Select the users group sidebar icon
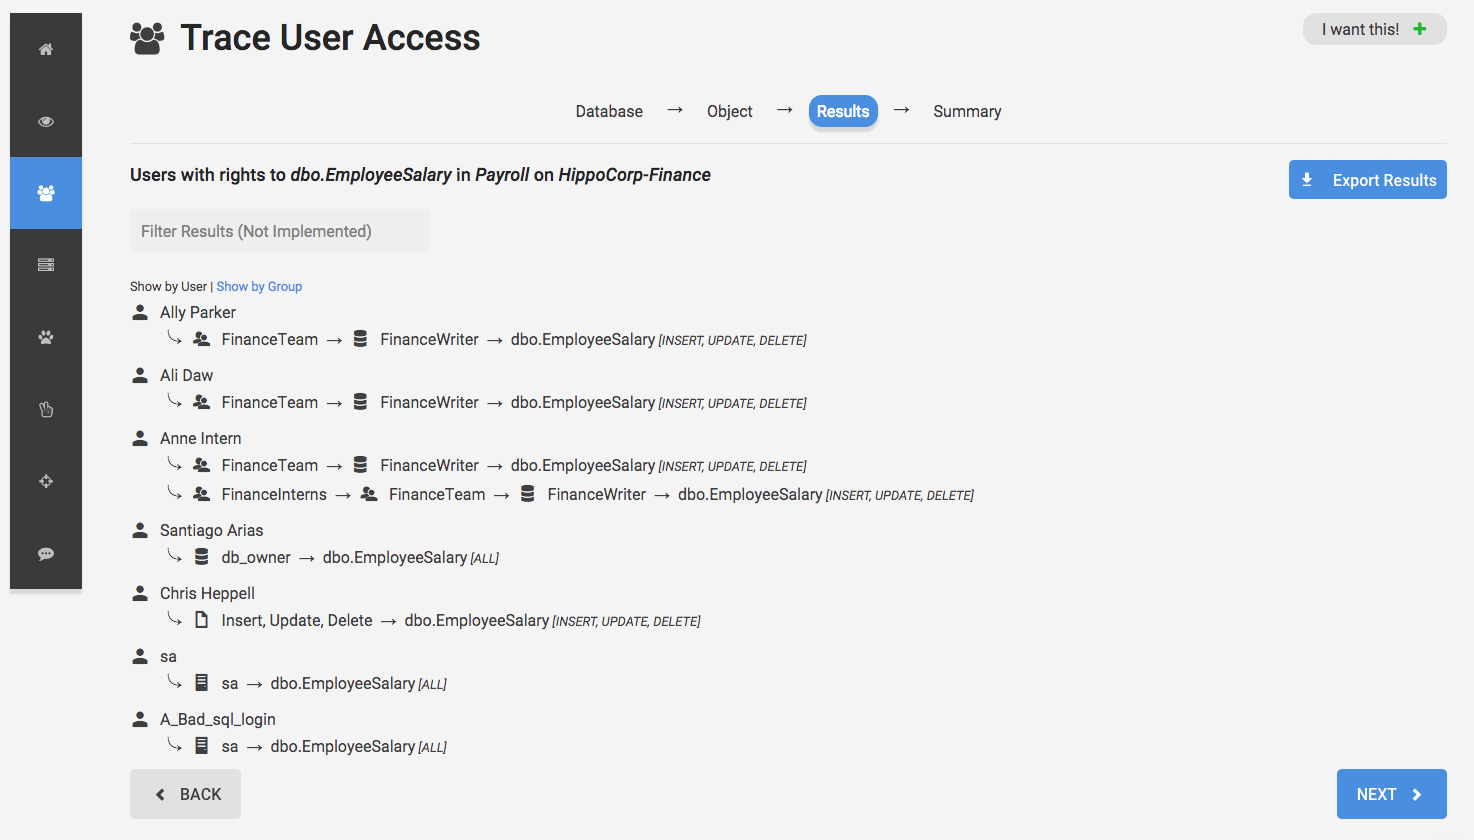The width and height of the screenshot is (1474, 840). [46, 193]
